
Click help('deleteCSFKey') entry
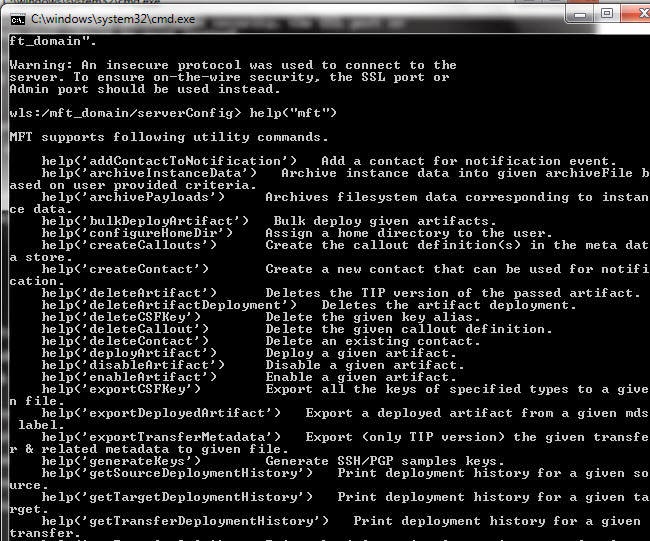(x=121, y=317)
